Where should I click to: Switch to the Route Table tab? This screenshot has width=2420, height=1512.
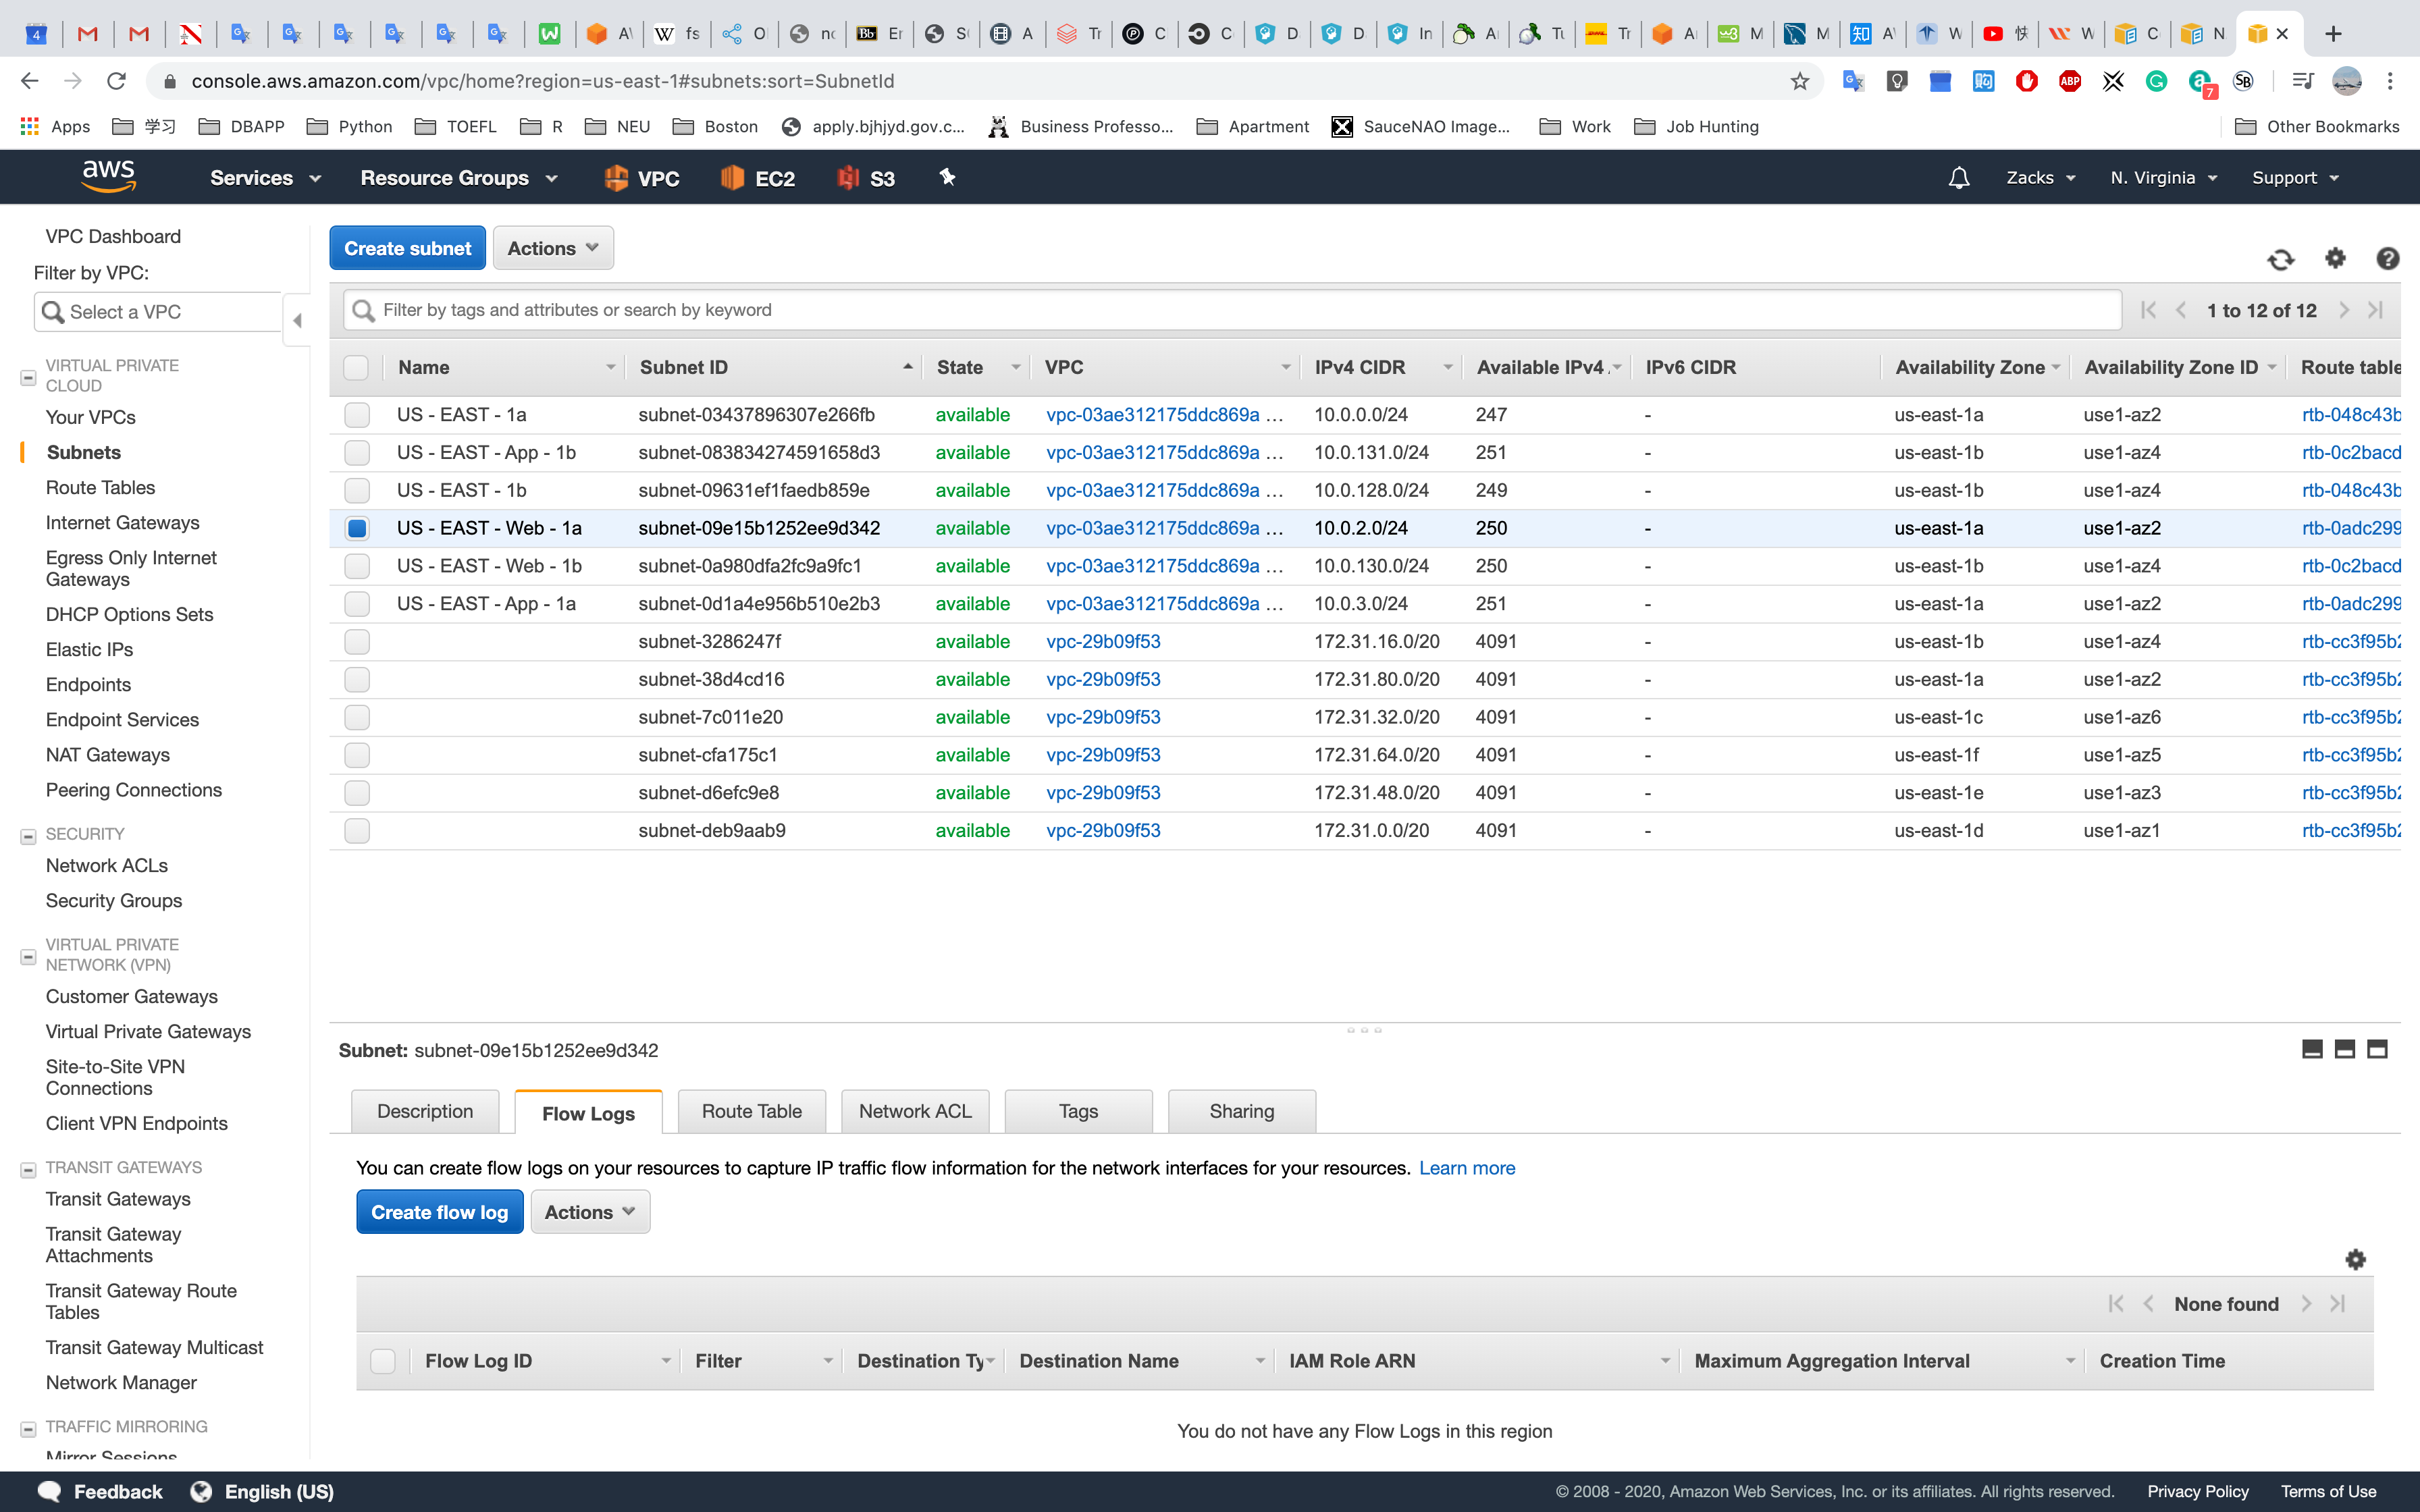point(751,1111)
